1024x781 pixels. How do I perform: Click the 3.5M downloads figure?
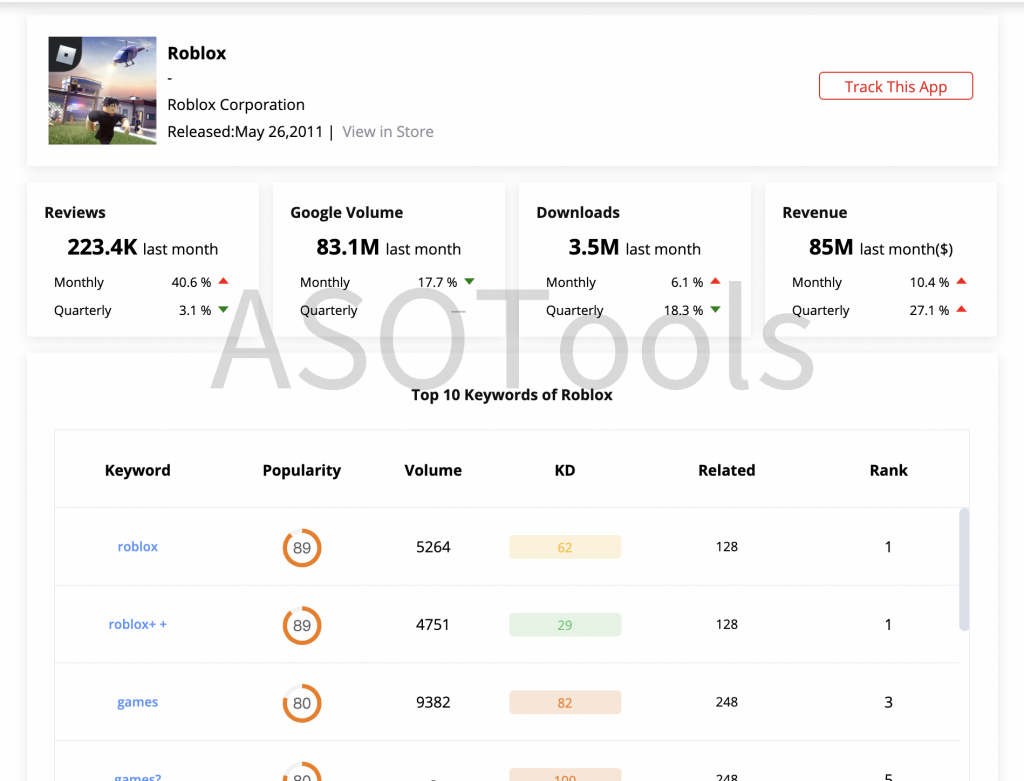point(594,247)
